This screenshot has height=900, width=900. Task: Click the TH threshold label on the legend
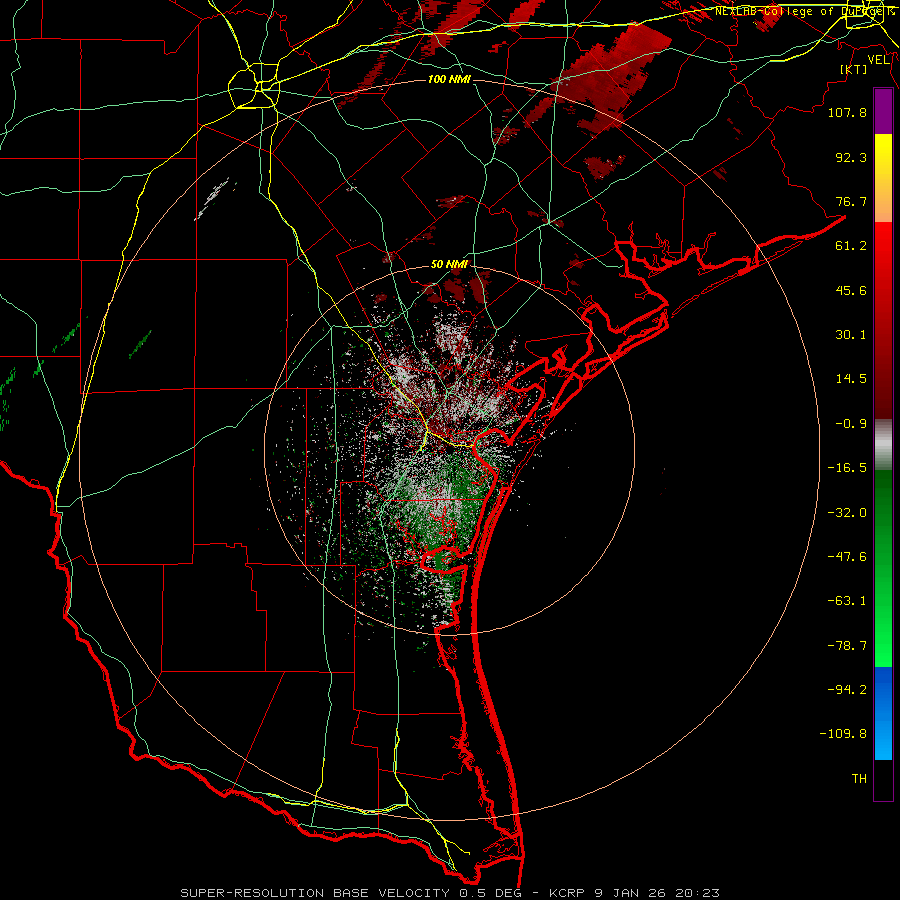[859, 778]
